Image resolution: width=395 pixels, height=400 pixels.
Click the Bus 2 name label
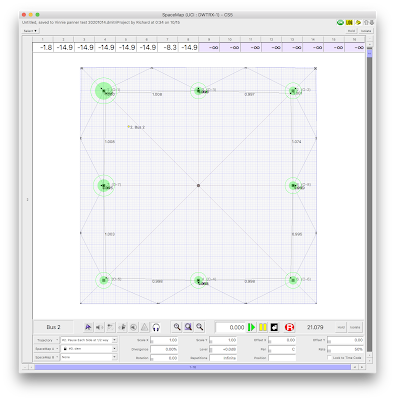coord(53,327)
